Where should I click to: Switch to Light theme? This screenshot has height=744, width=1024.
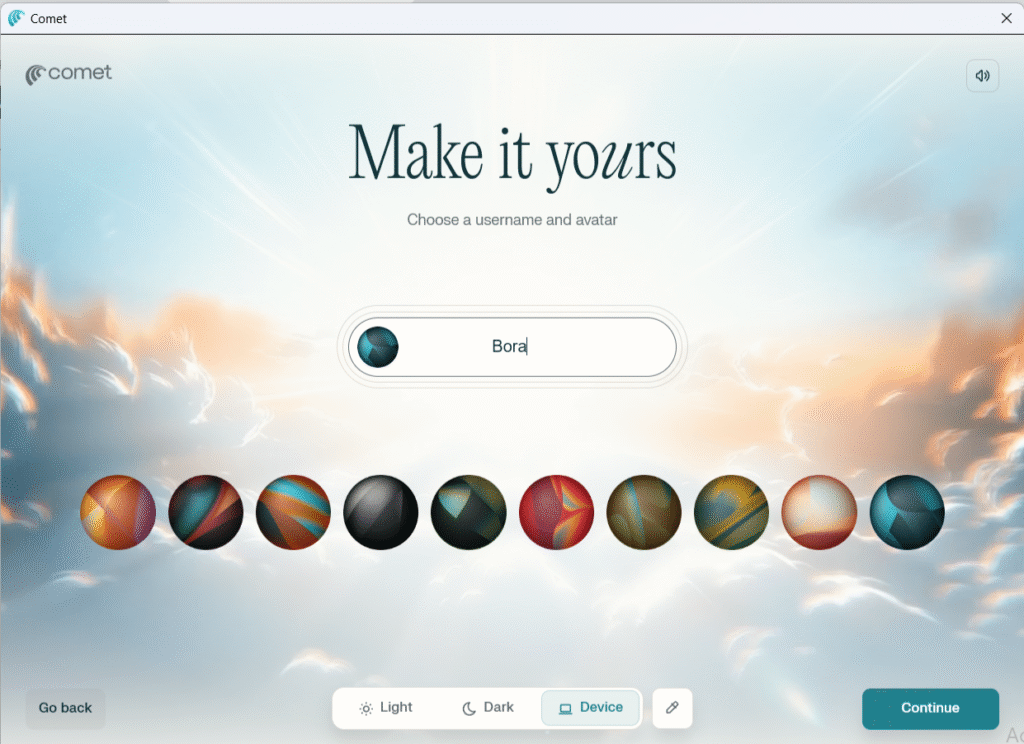click(386, 708)
